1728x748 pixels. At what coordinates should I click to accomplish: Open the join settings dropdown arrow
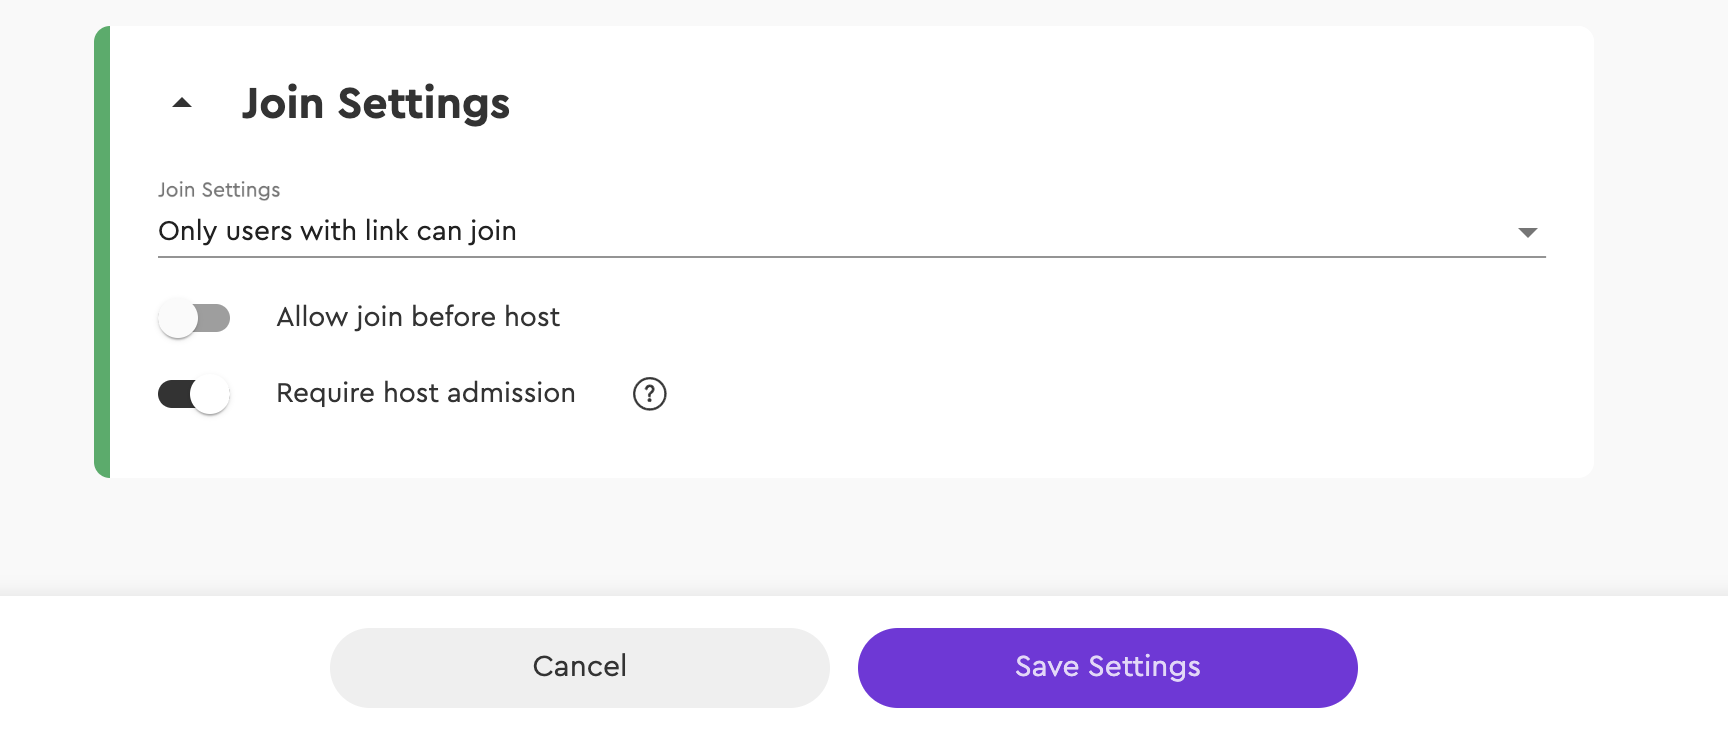point(1527,232)
